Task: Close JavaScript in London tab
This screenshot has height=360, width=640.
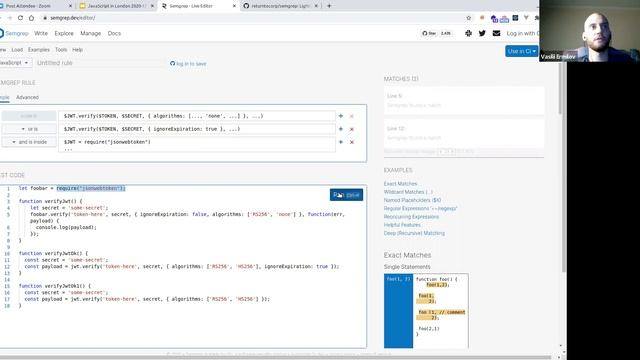Action: 152,6
